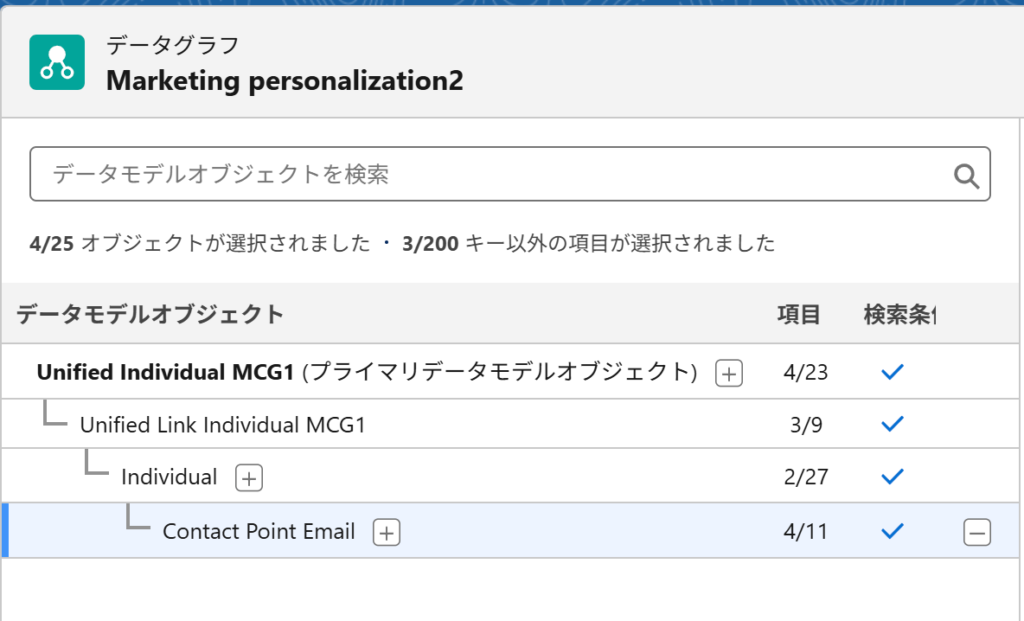Click checkmark in Unified Individual MCG1 row

892,372
